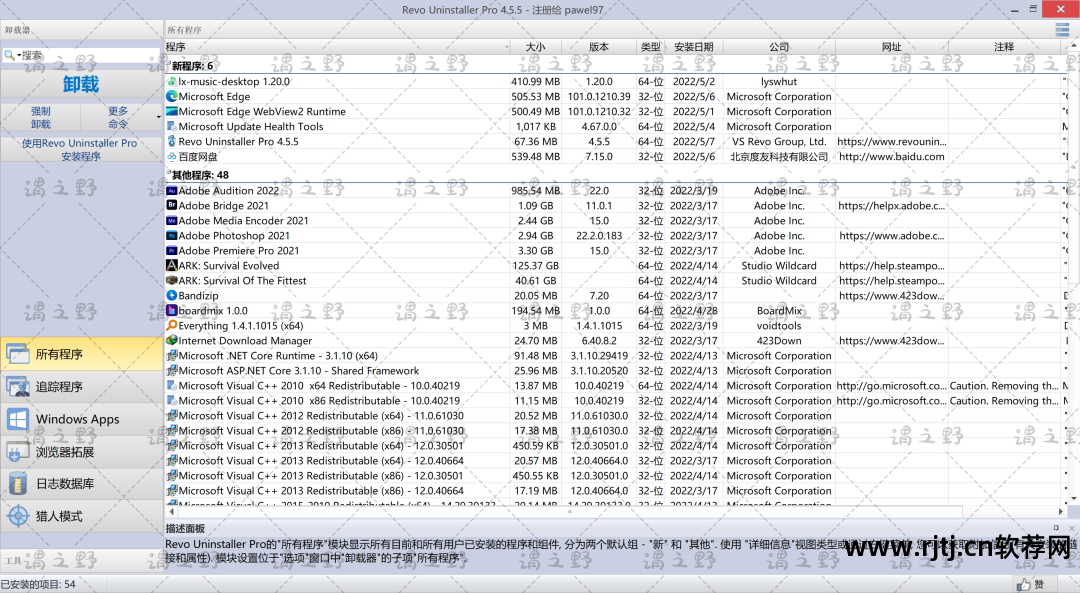This screenshot has width=1080, height=593.
Task: Open the hamburger menu at top right
Action: [x=1061, y=30]
